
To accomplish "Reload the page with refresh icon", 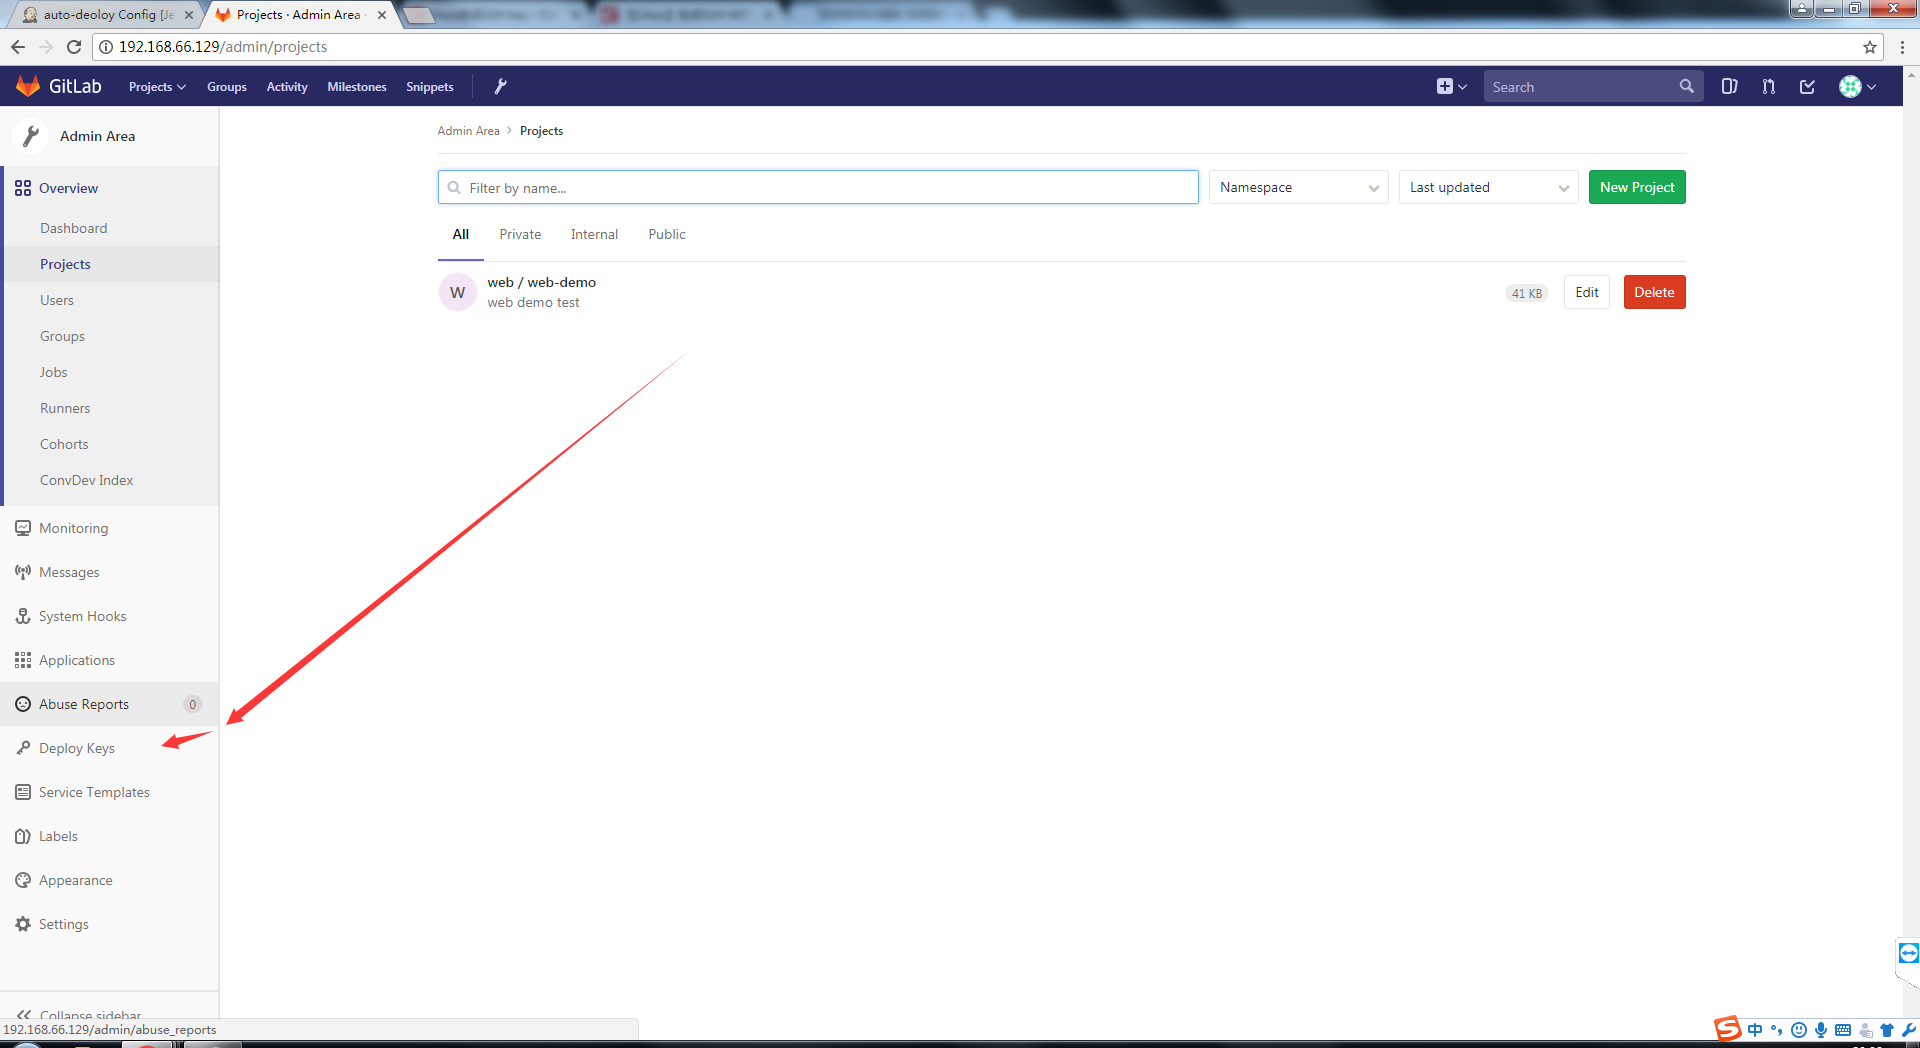I will click(x=73, y=47).
